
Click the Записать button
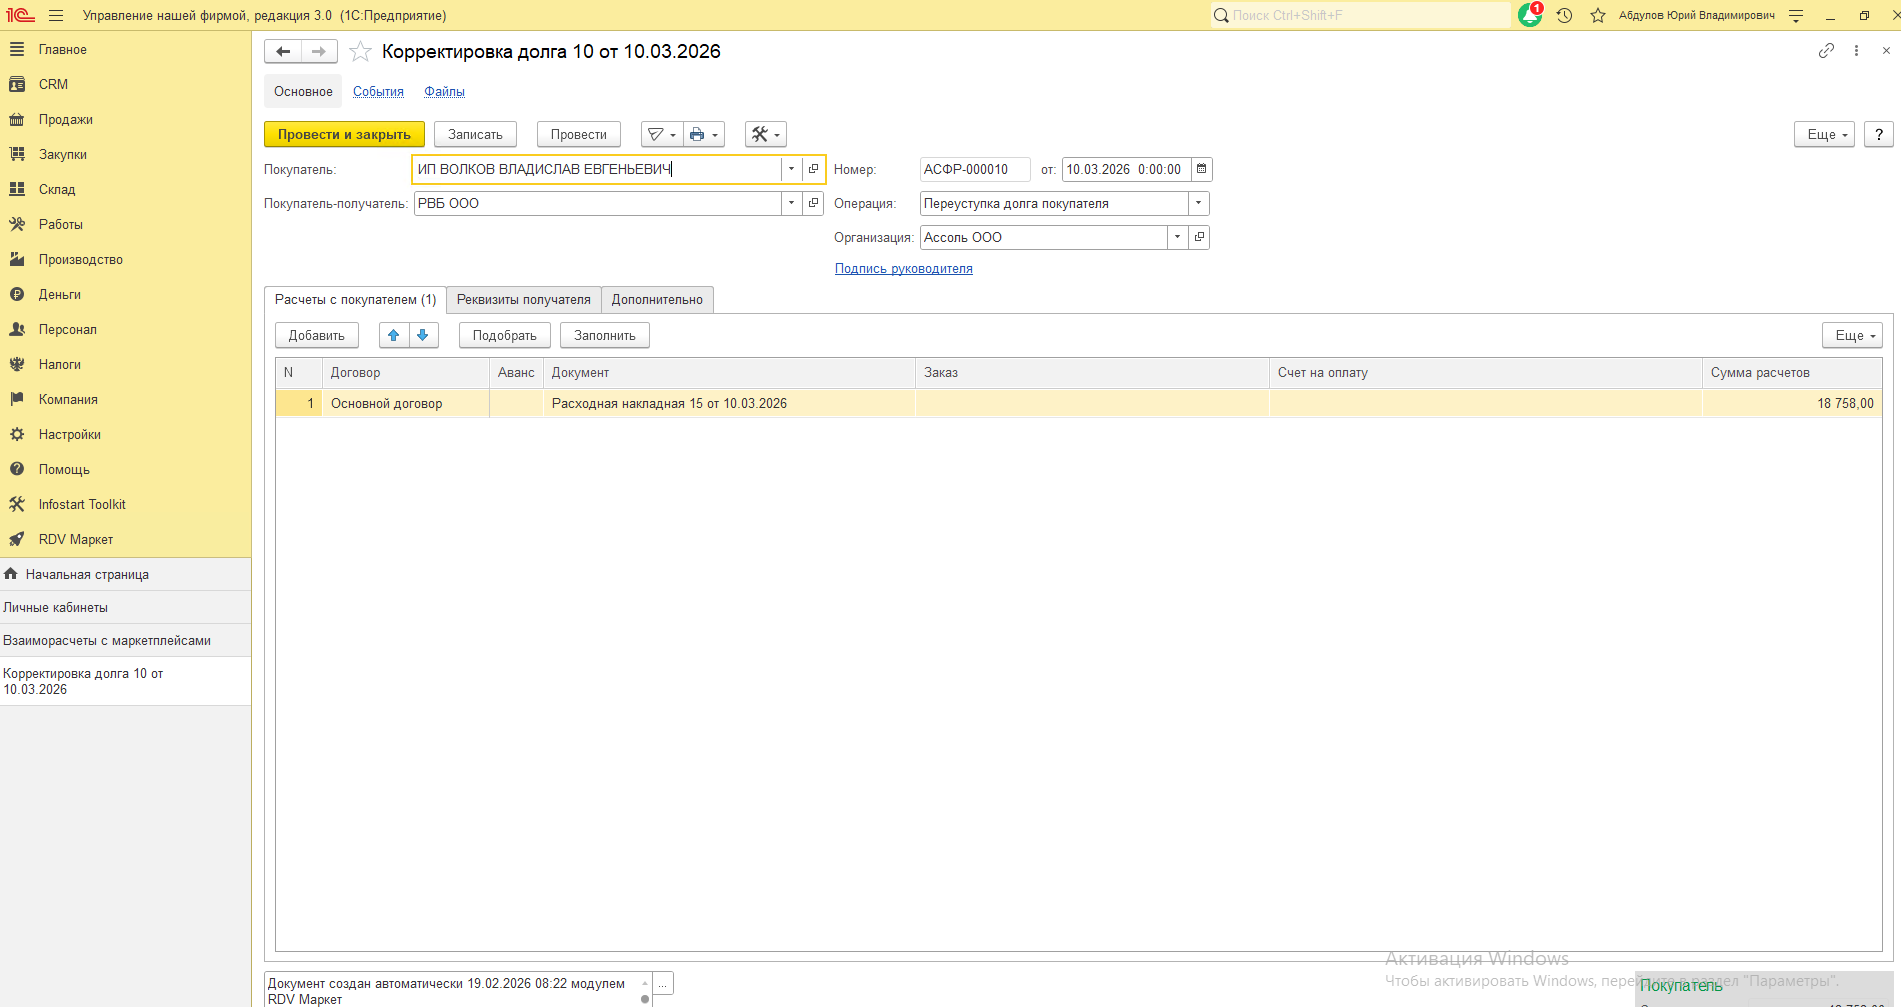point(475,134)
